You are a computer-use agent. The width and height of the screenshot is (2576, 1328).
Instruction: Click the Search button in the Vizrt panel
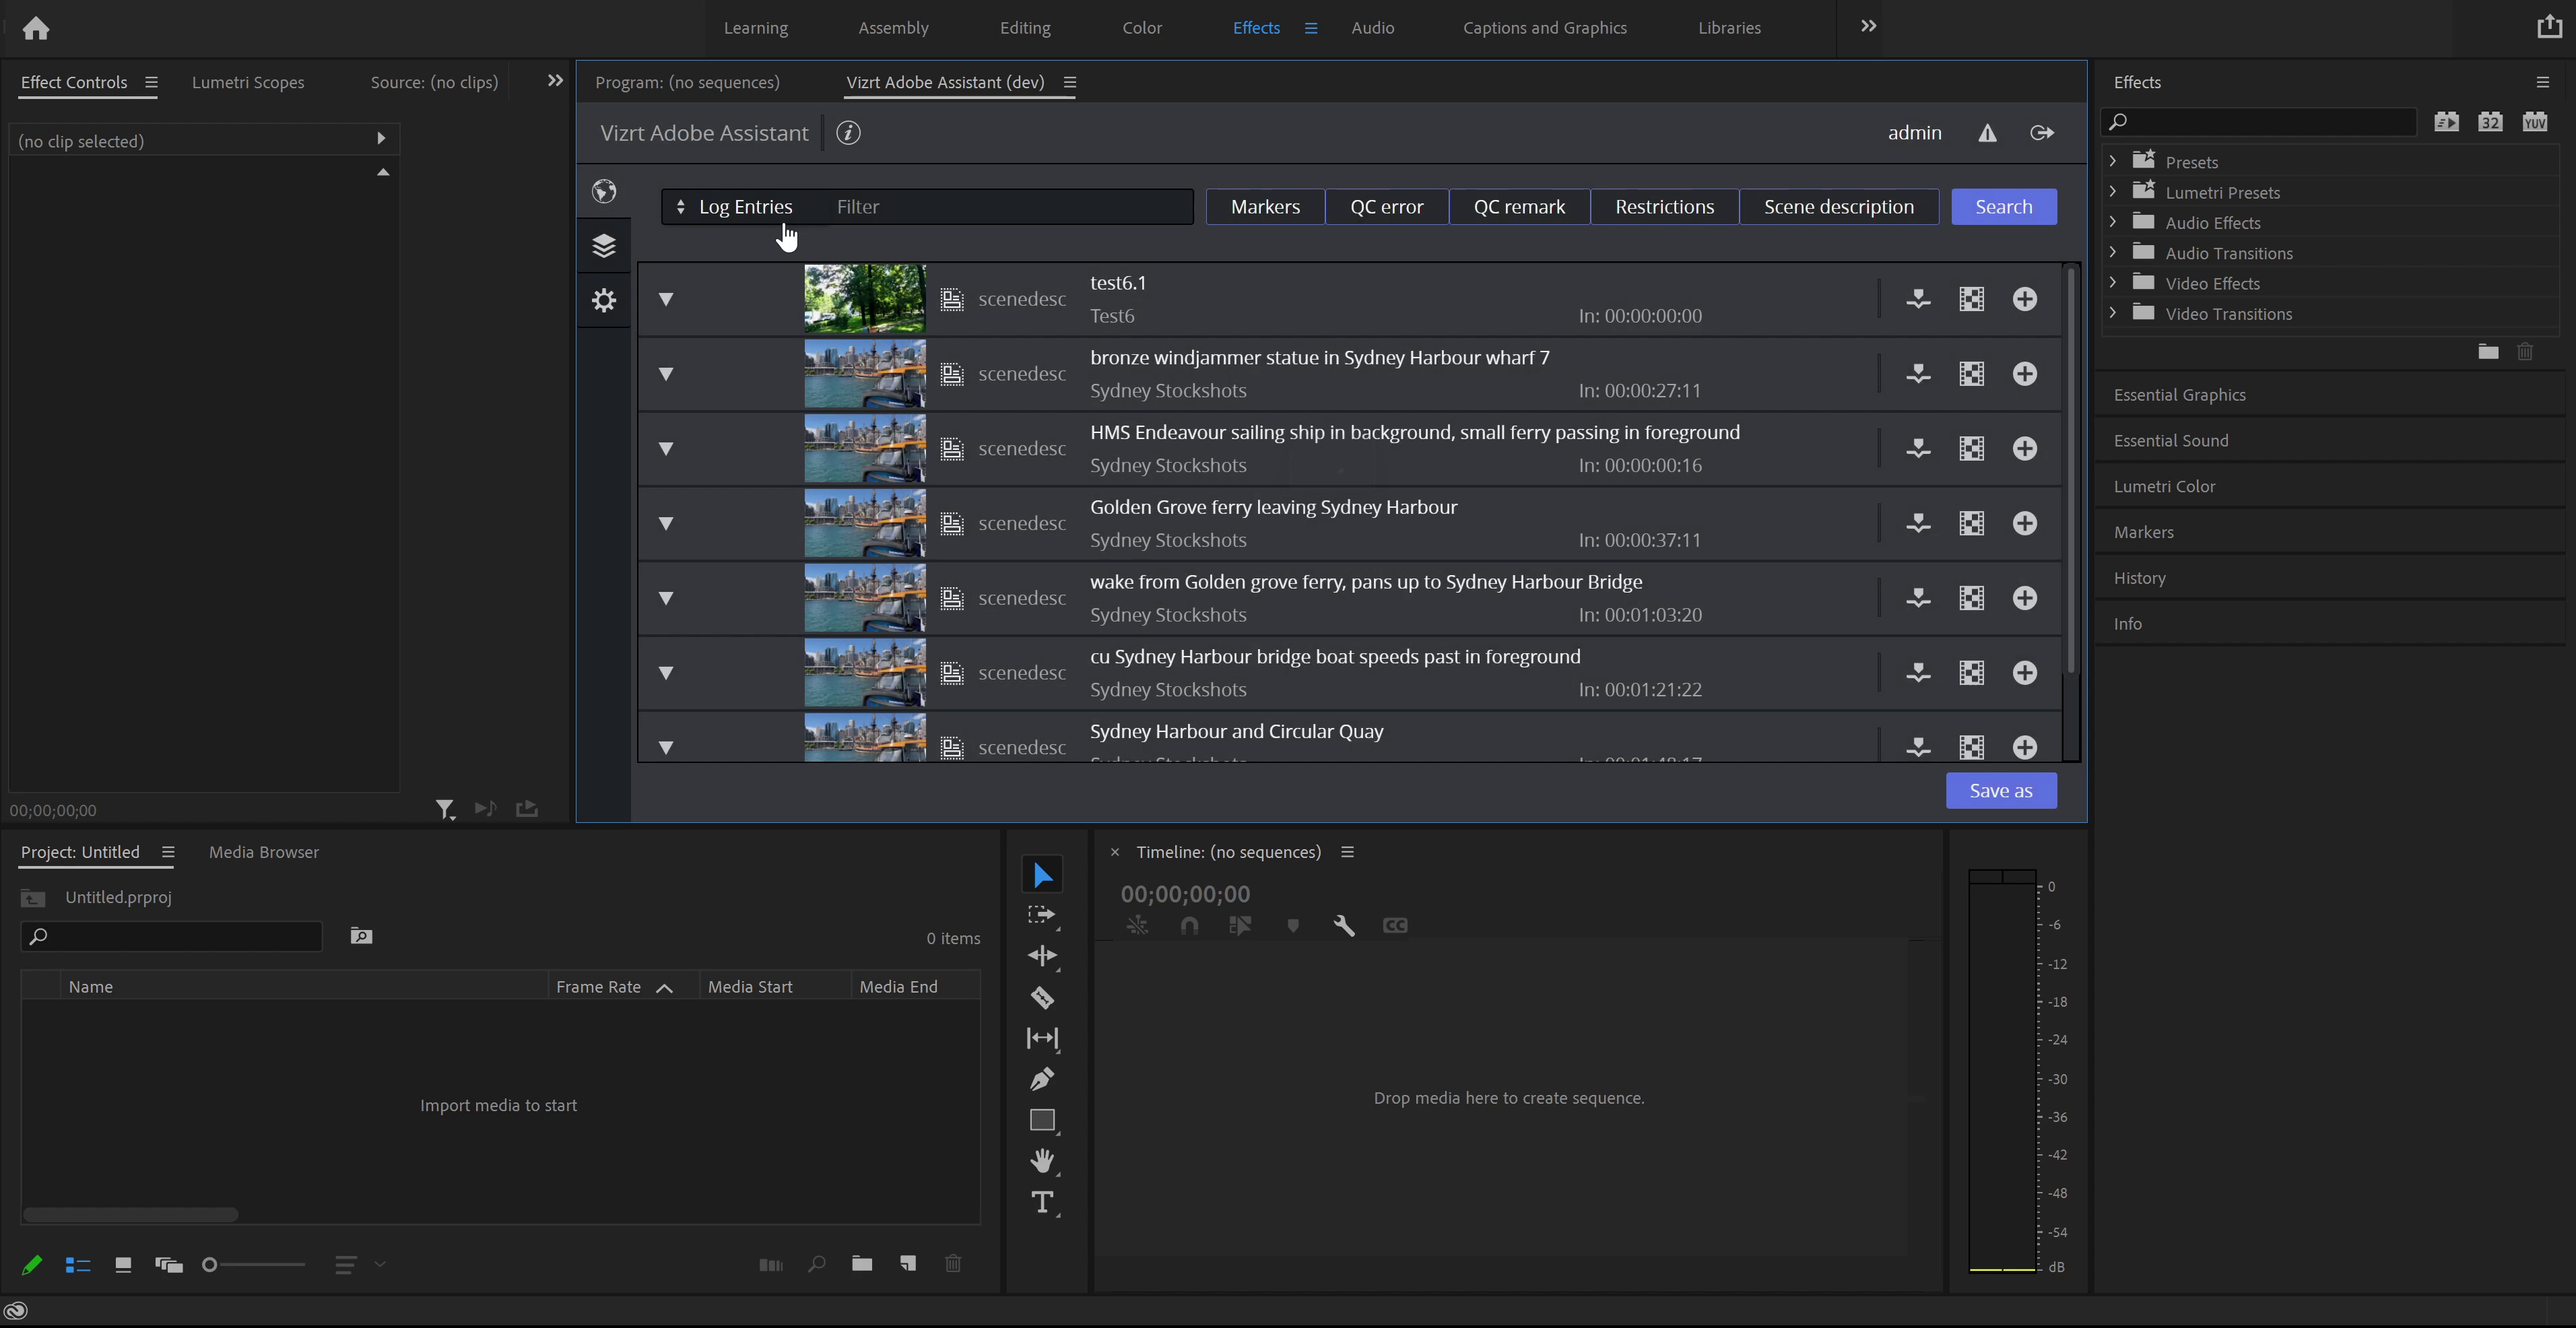(x=2003, y=206)
